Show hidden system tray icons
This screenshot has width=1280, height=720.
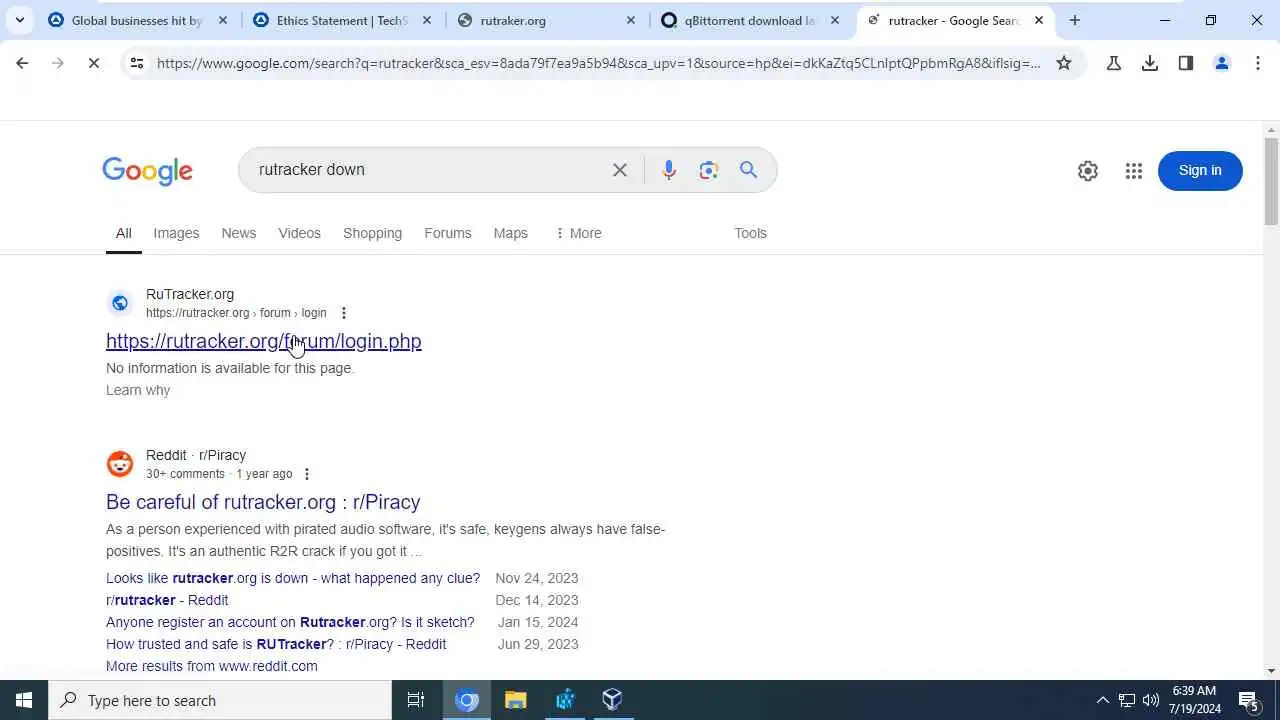(1103, 700)
